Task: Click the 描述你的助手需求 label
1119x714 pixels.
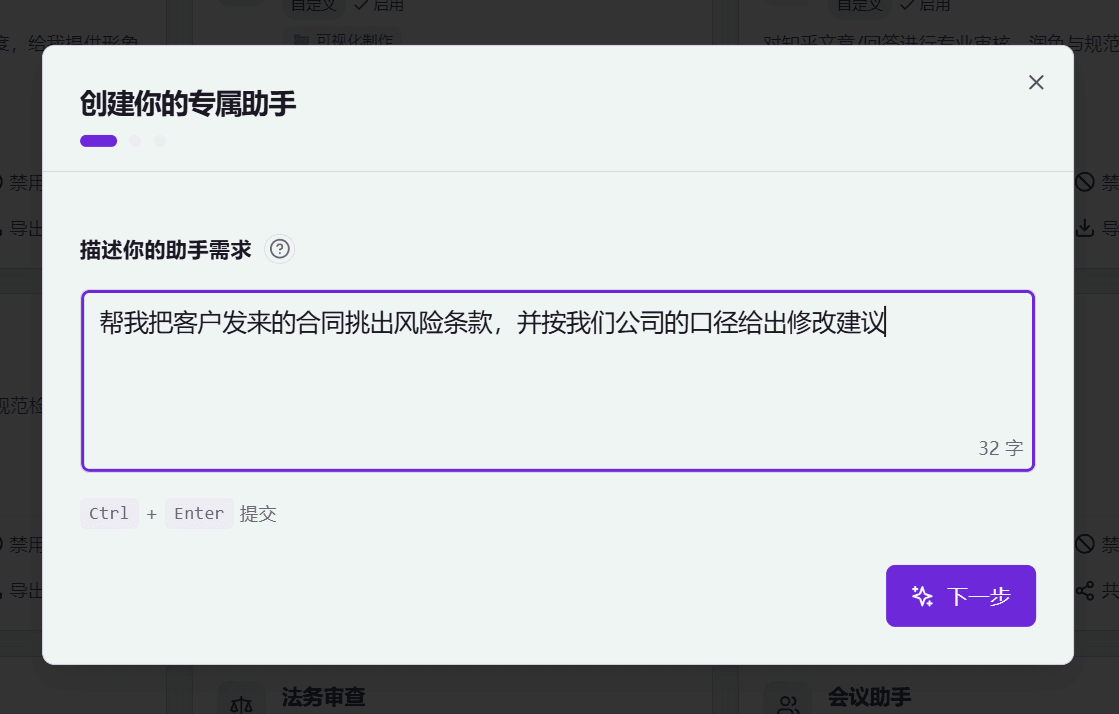Action: [x=166, y=250]
